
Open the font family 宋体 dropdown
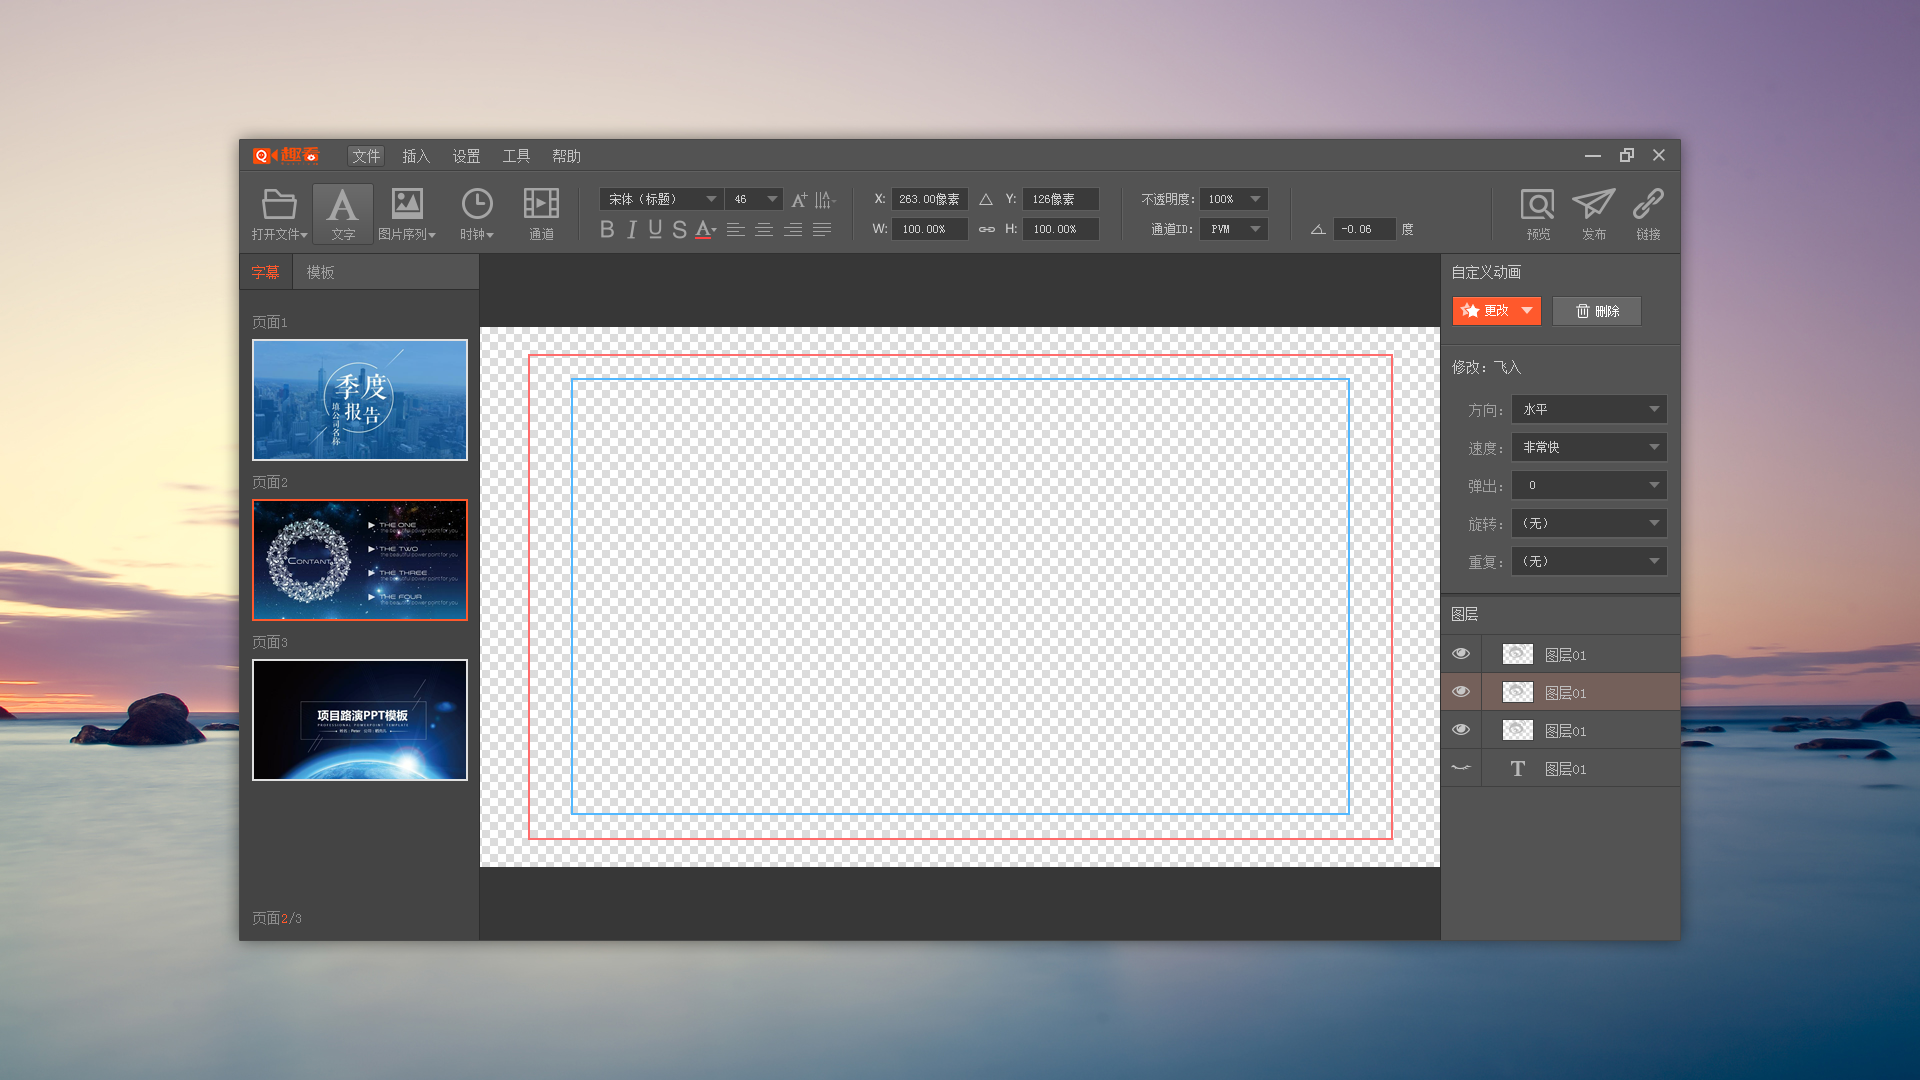click(x=661, y=199)
